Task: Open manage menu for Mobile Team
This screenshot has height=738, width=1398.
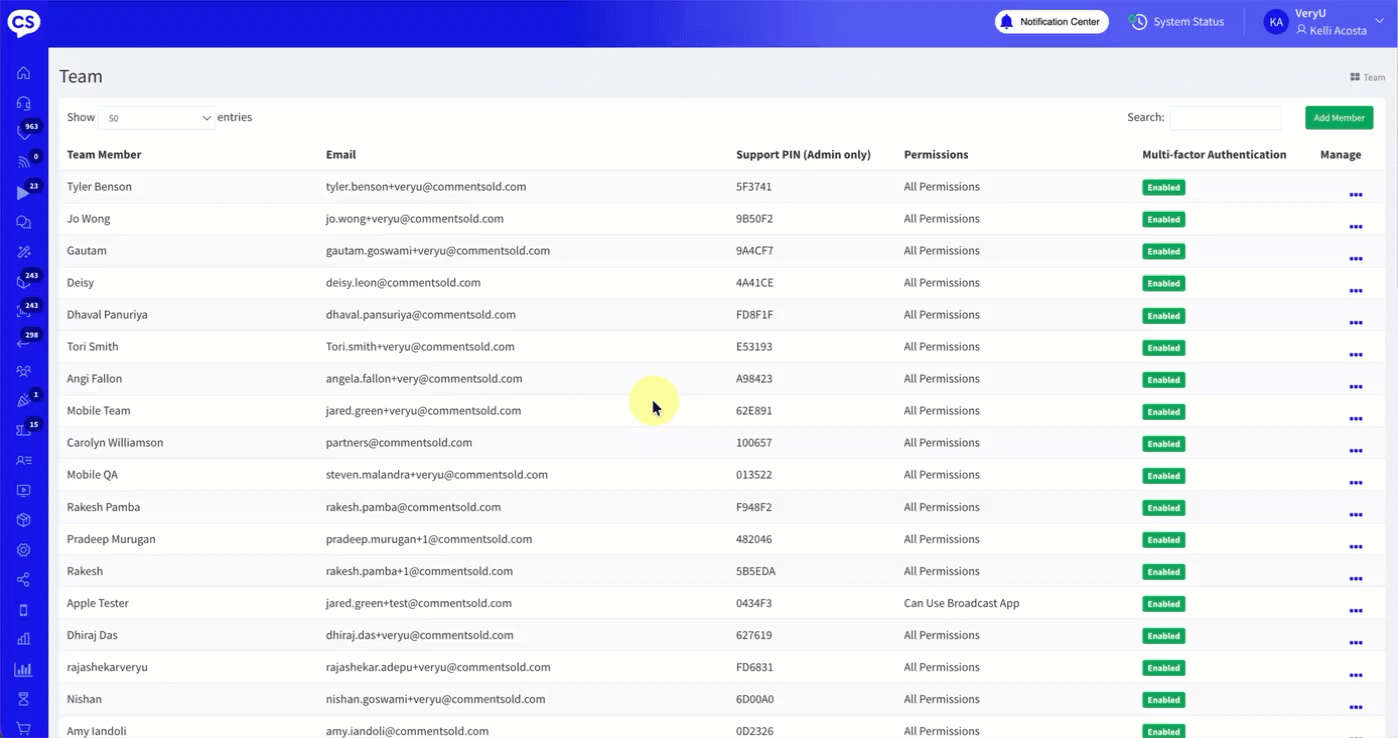Action: click(1356, 419)
